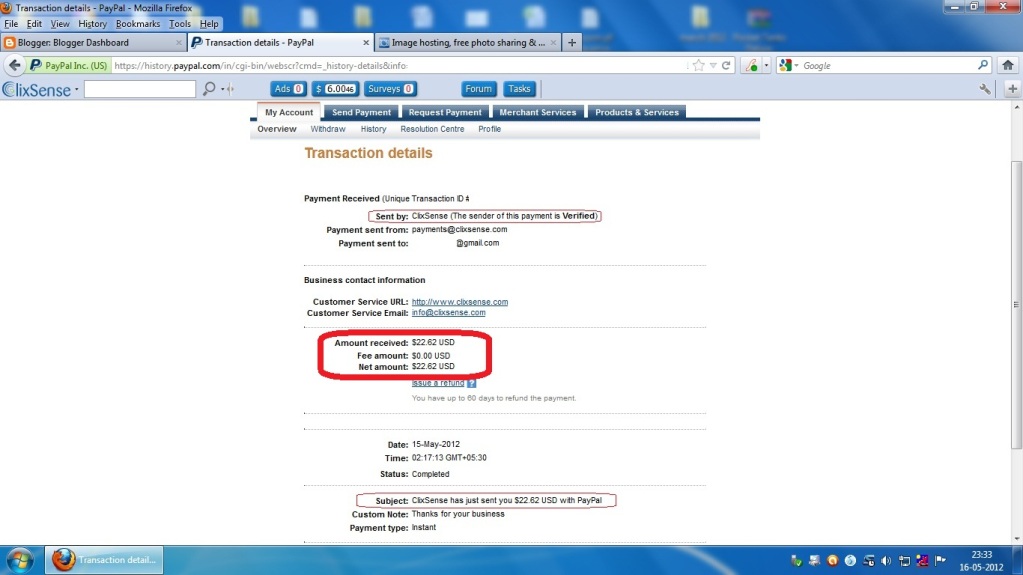Bookmark this page with the star icon
Screen dimensions: 1023x575
tap(699, 65)
